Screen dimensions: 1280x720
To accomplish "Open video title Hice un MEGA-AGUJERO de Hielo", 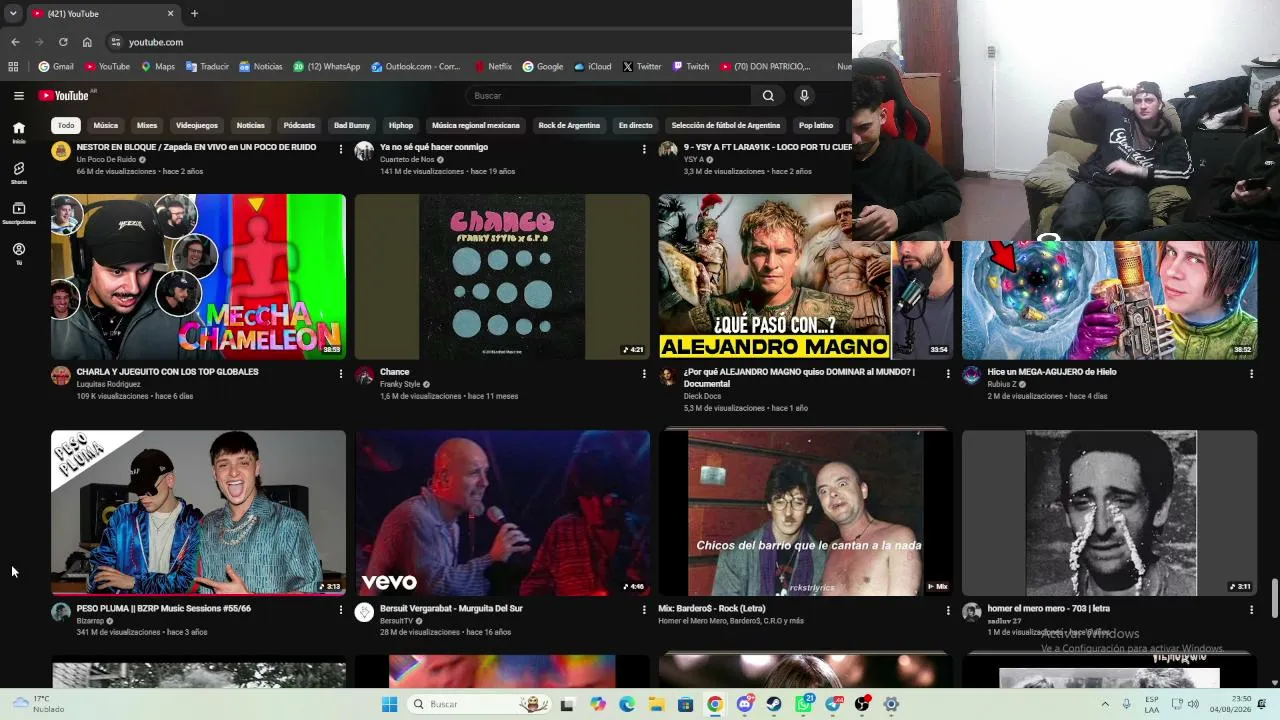I will [1052, 372].
